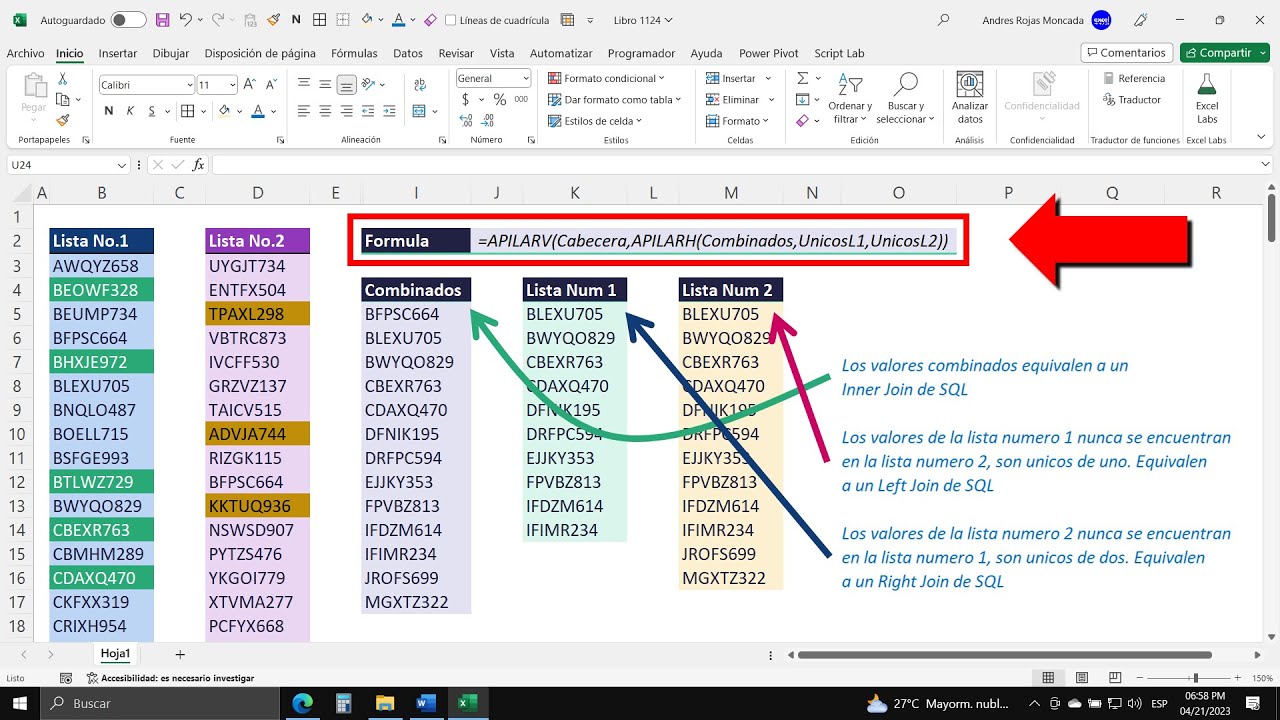Screen dimensions: 1280x720
Task: Align text to the left
Action: (304, 111)
